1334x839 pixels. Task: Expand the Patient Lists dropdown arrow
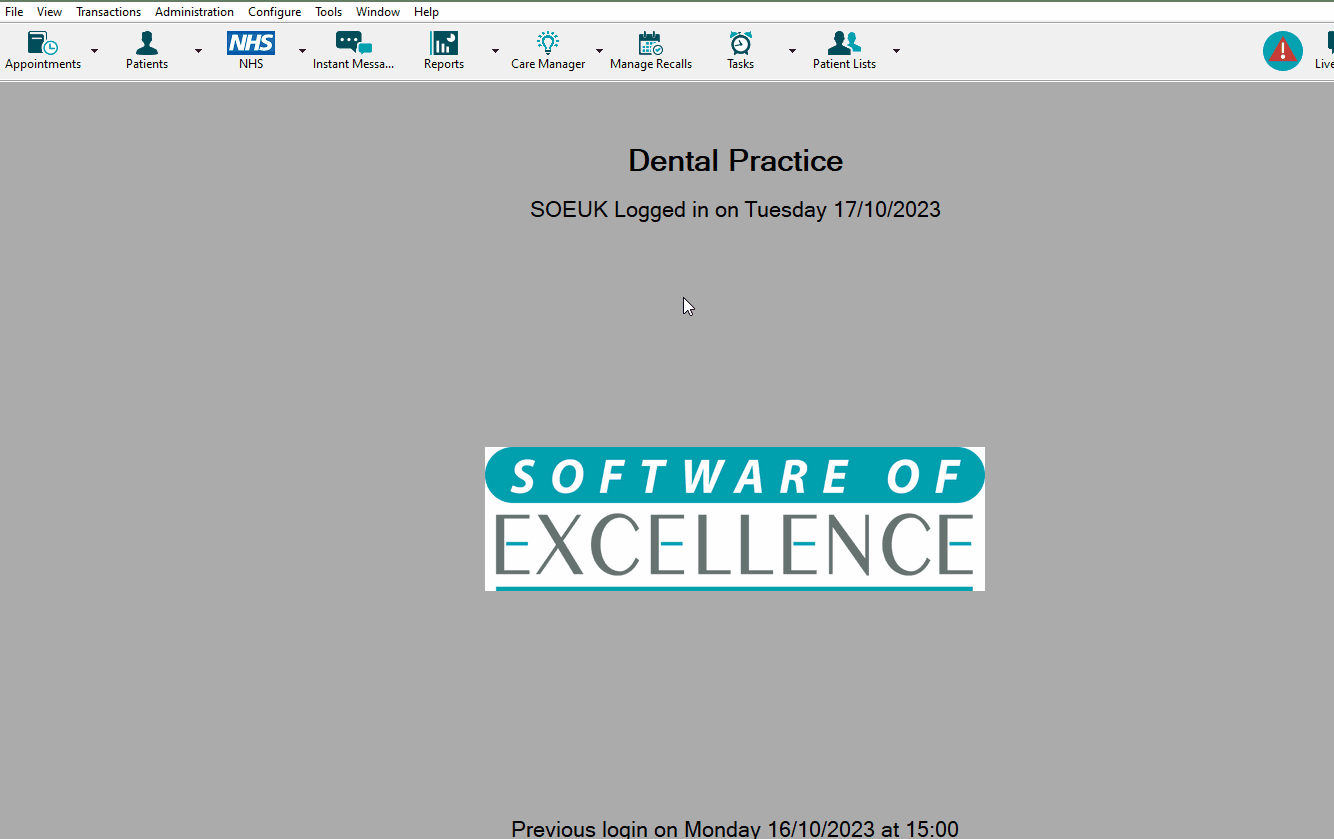click(896, 51)
